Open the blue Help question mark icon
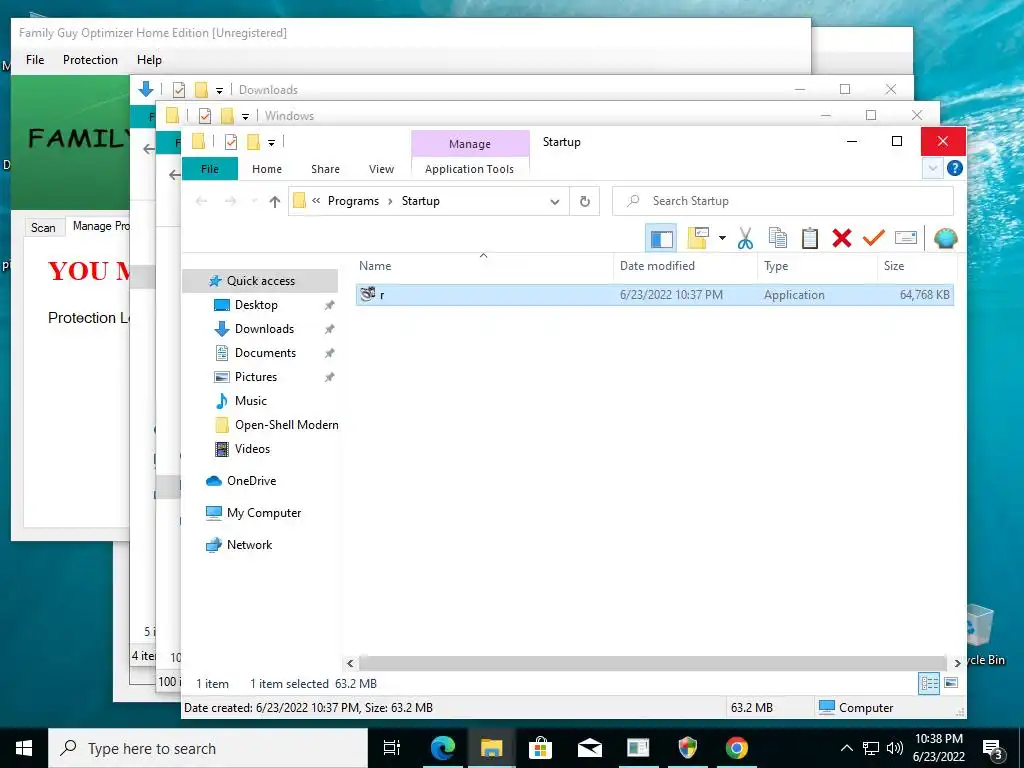Screen dimensions: 1024x768 tap(954, 168)
